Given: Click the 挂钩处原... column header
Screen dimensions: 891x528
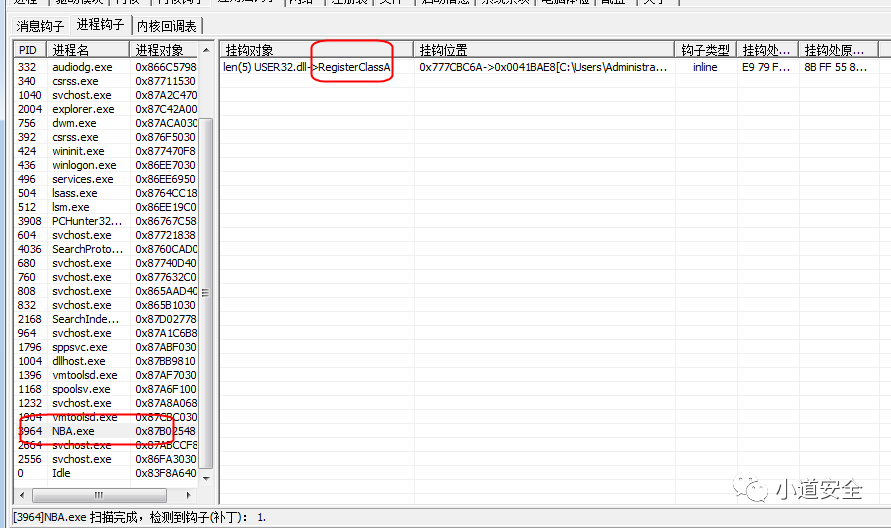Looking at the screenshot, I should [838, 50].
